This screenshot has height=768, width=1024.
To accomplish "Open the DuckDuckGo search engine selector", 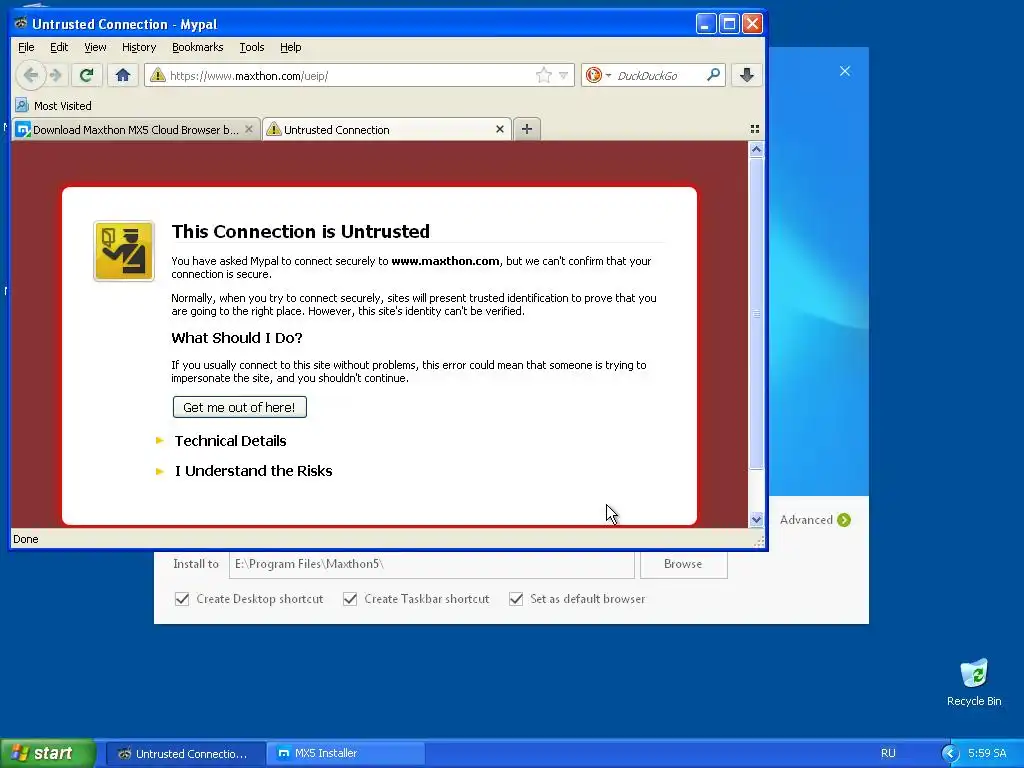I will click(598, 75).
